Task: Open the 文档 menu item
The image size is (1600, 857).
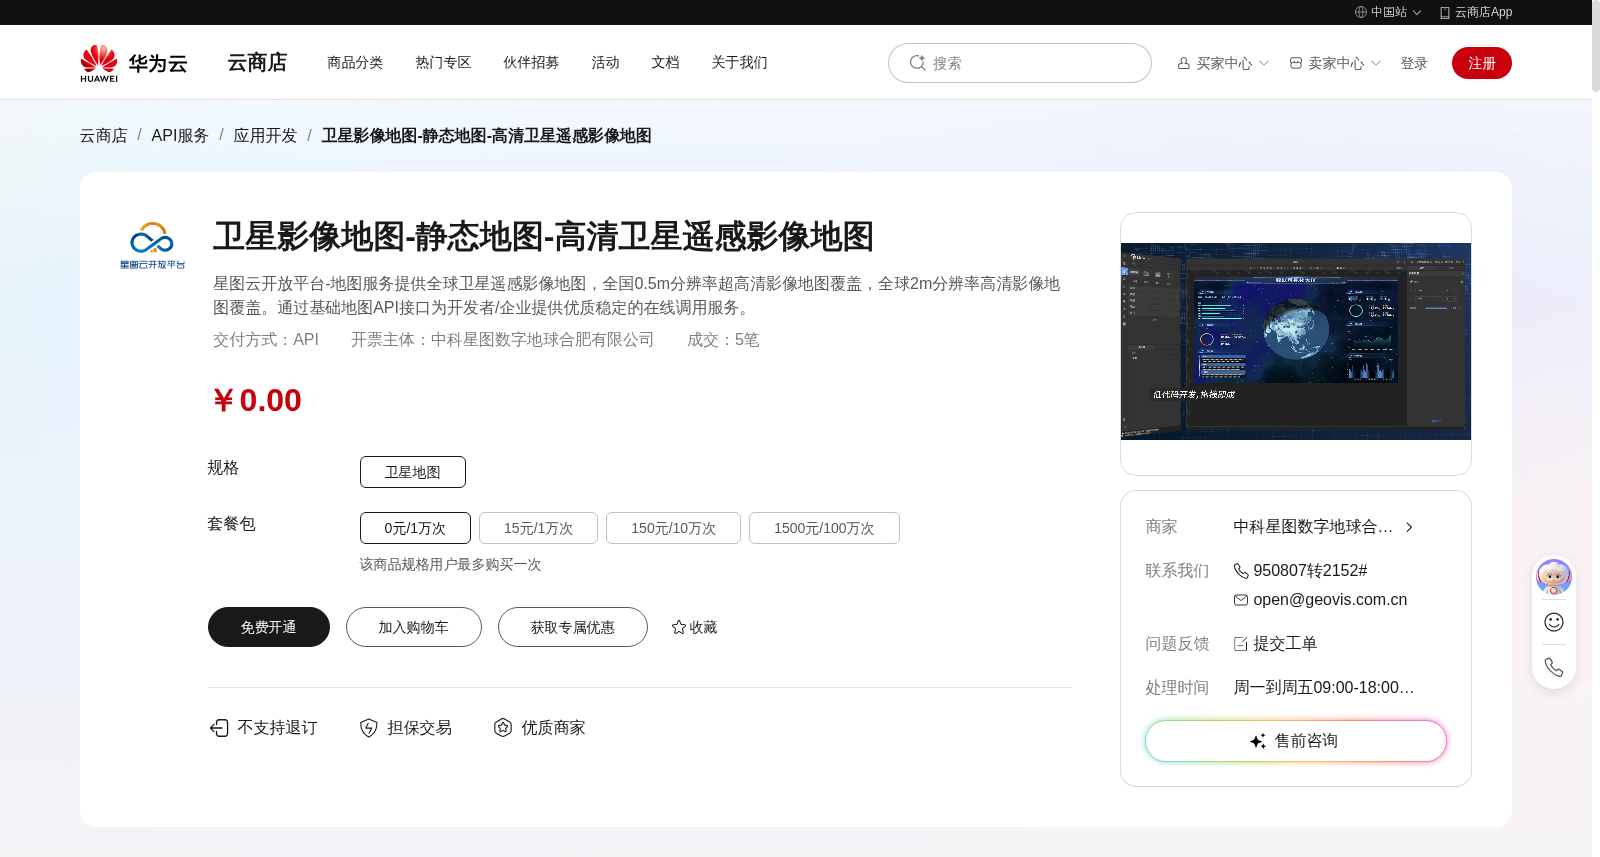Action: point(665,62)
